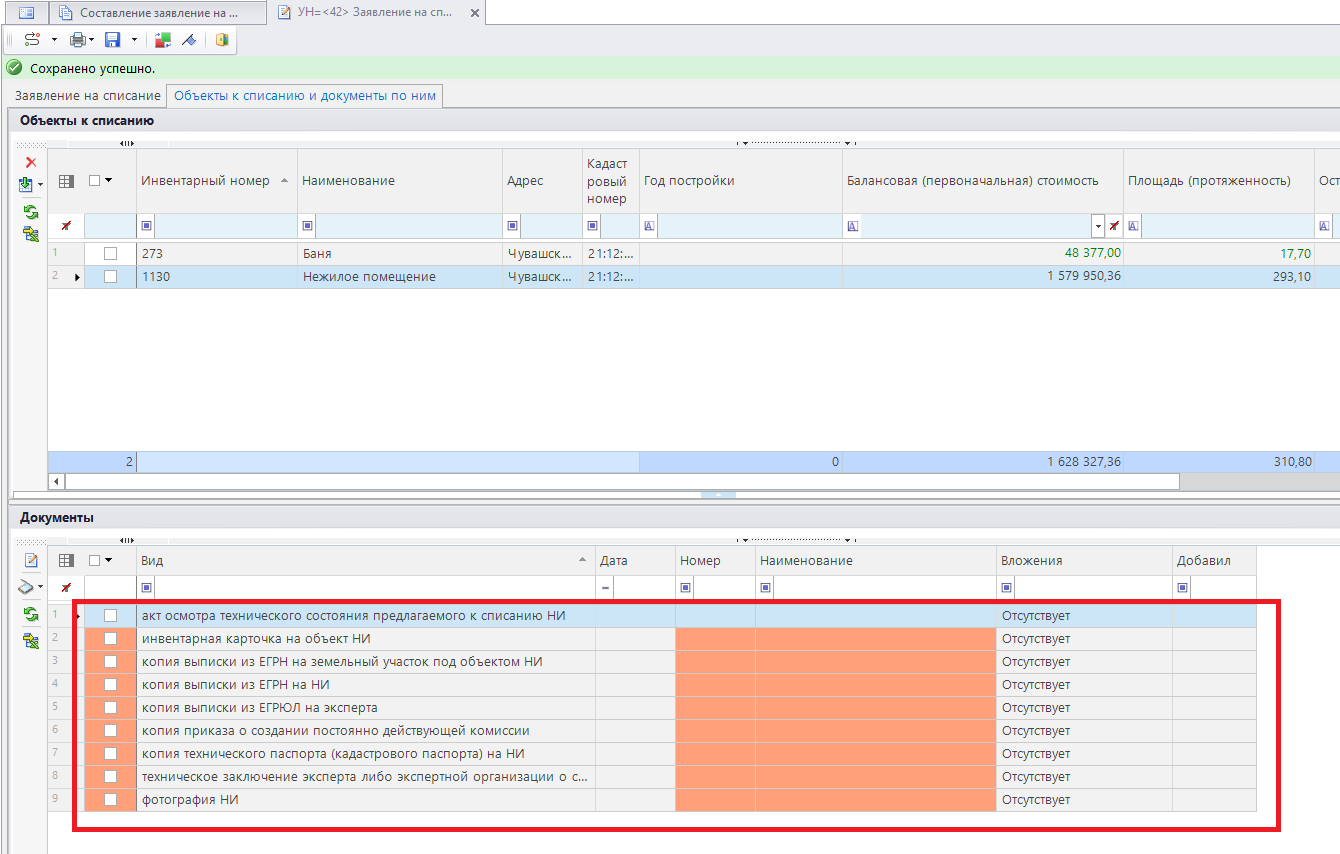Screen dimensions: 1340x854
Task: Check the фотография НИ row
Action: [110, 800]
